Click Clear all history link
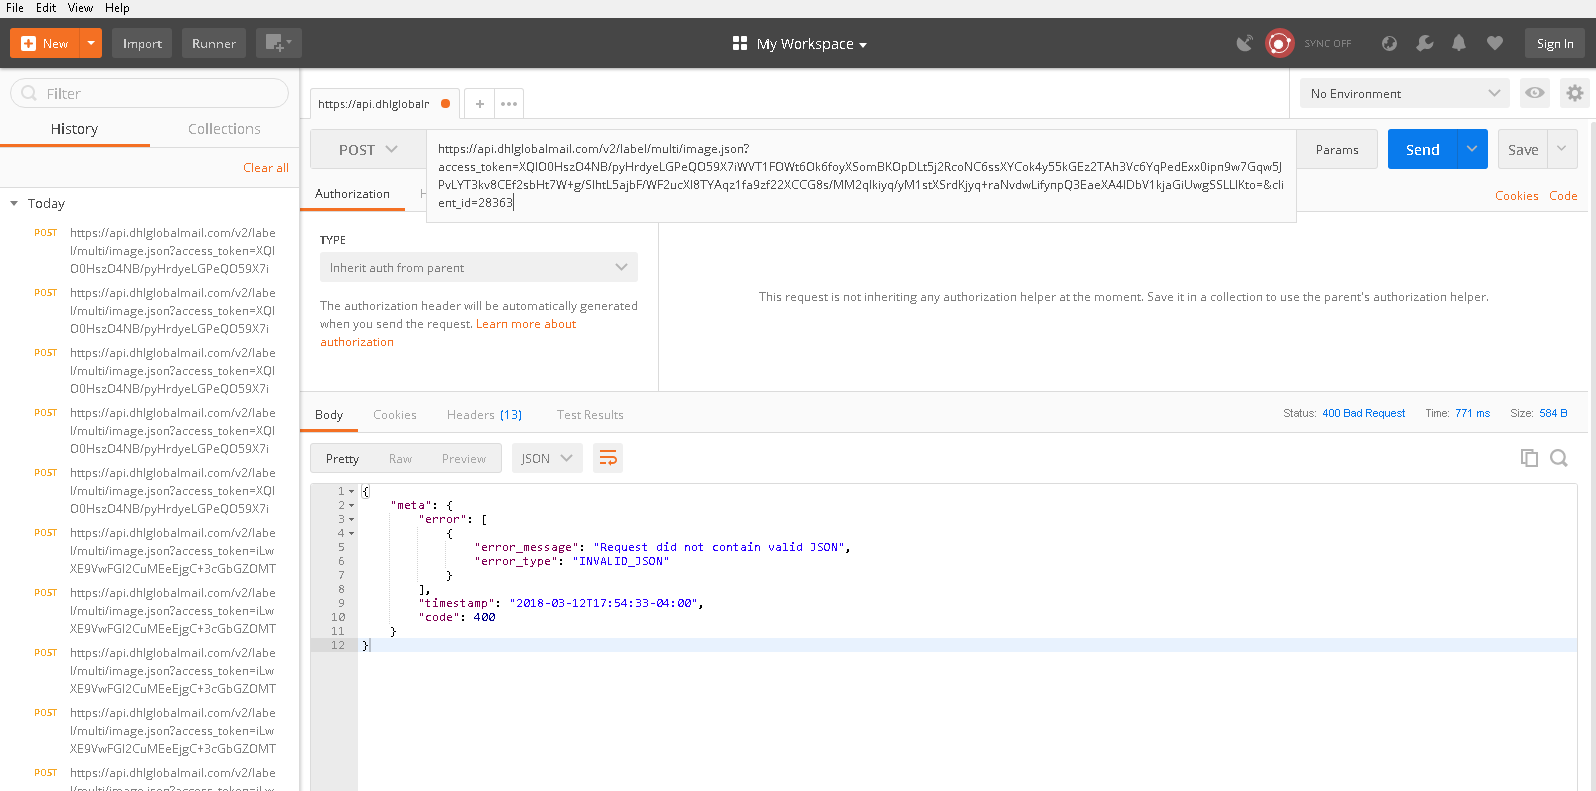The height and width of the screenshot is (791, 1596). point(265,168)
